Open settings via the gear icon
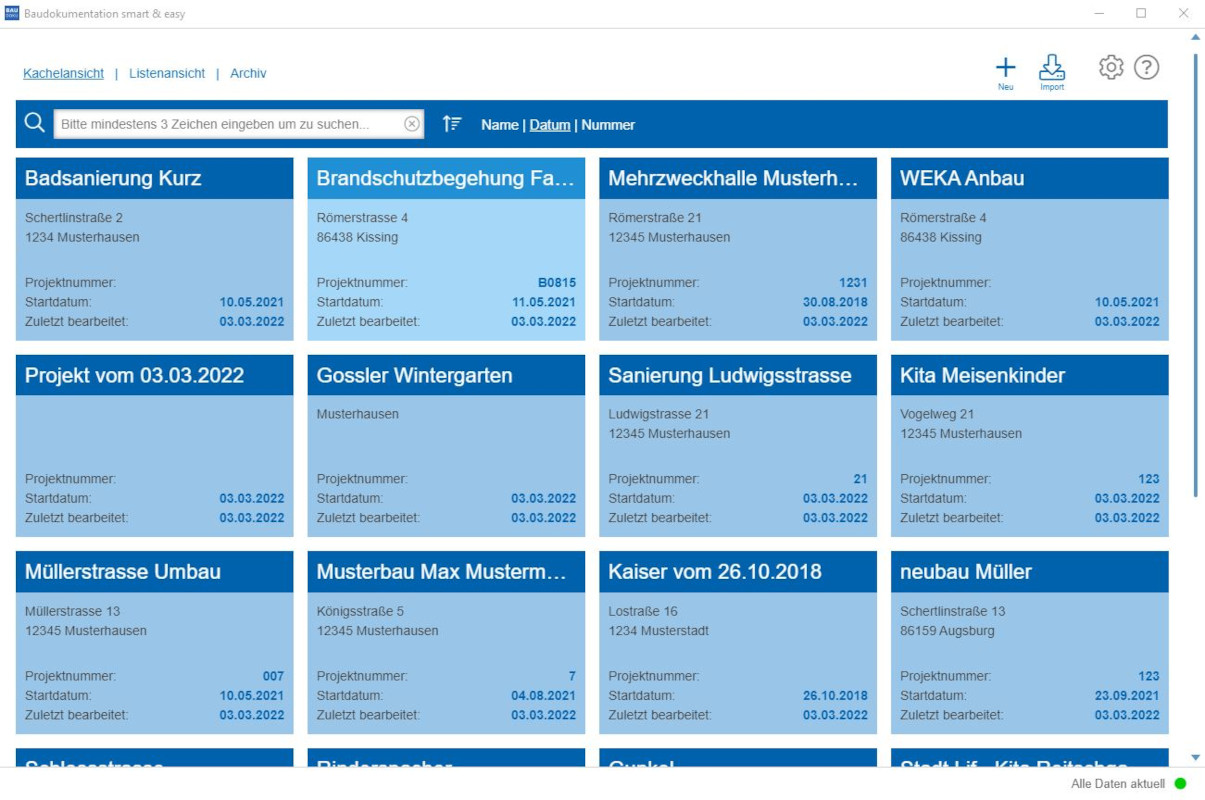 [1111, 67]
